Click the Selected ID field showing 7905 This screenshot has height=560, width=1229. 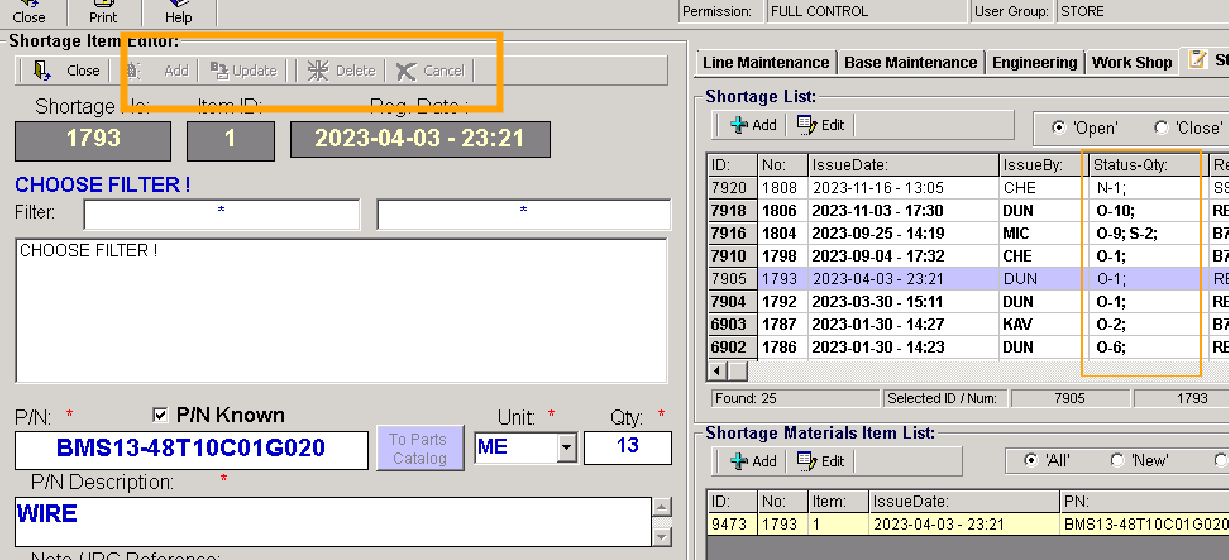pos(1068,398)
